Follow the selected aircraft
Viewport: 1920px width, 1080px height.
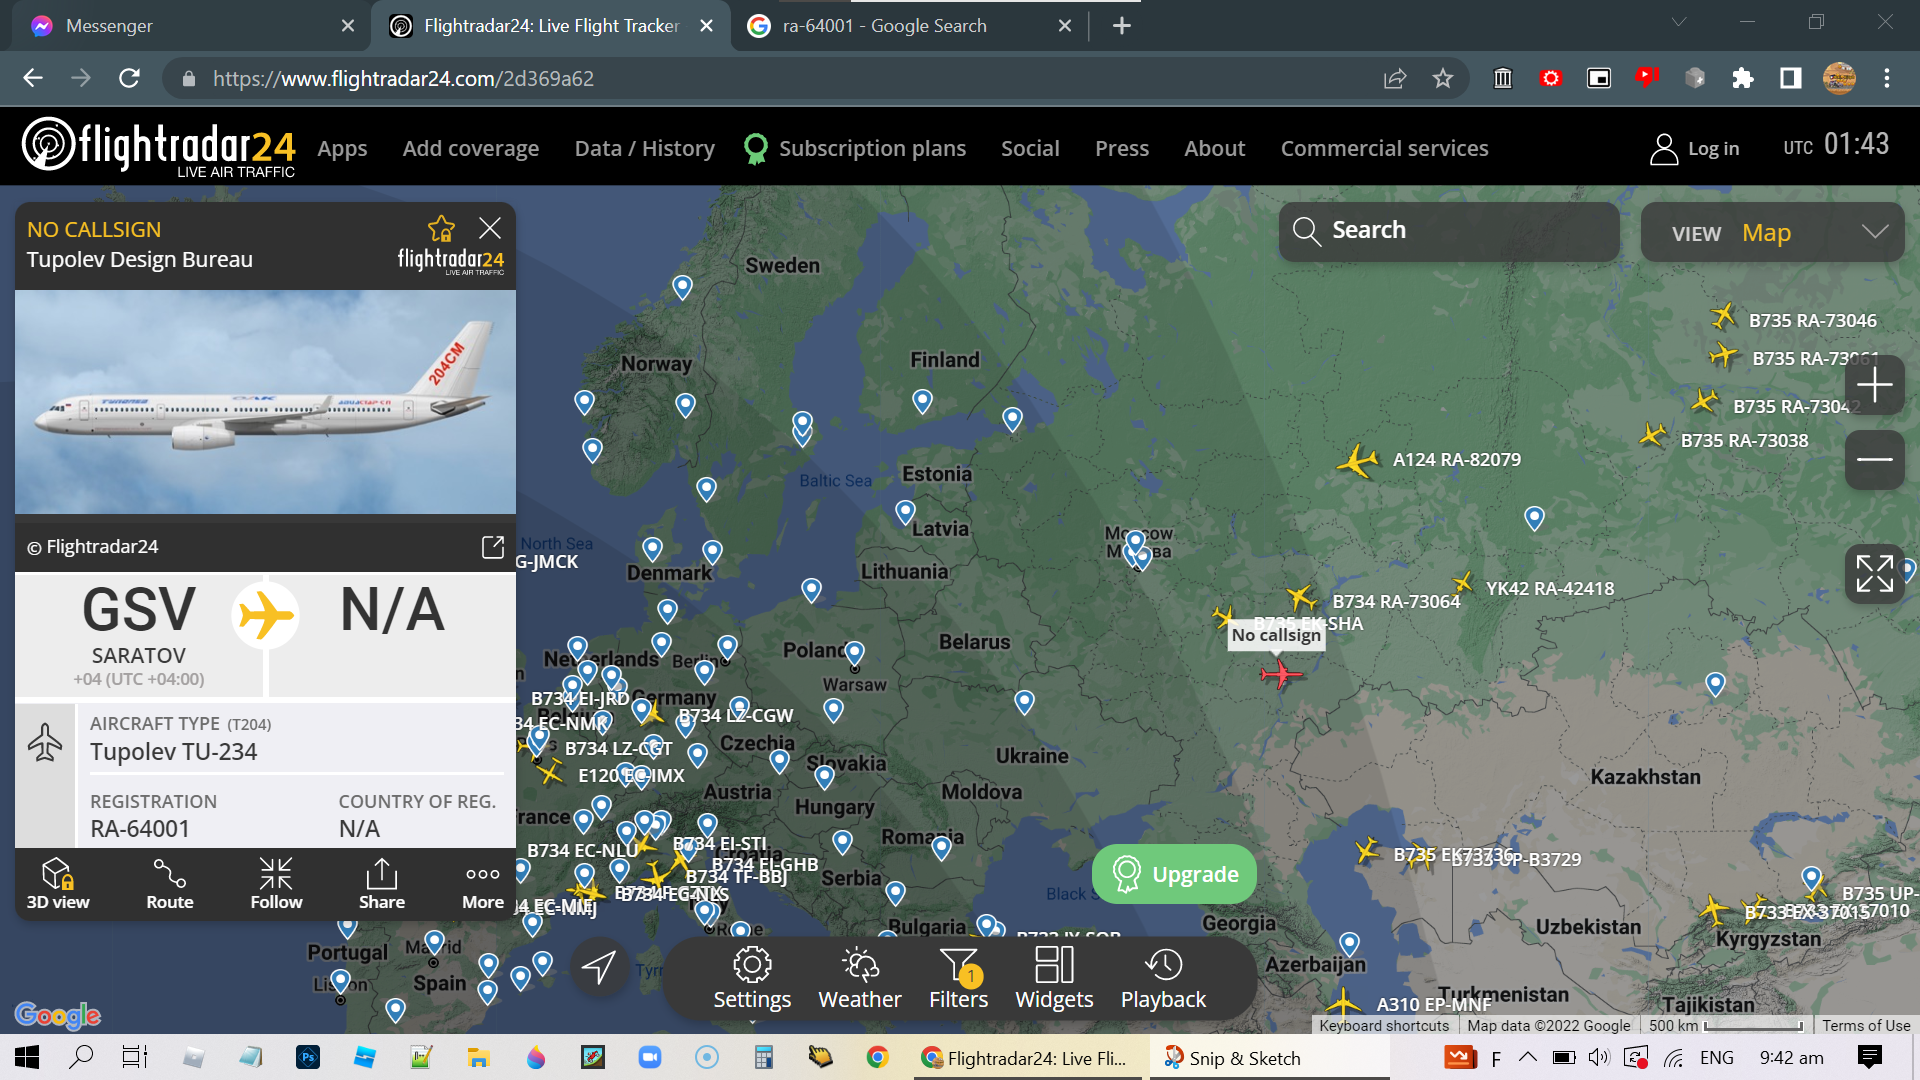[276, 884]
